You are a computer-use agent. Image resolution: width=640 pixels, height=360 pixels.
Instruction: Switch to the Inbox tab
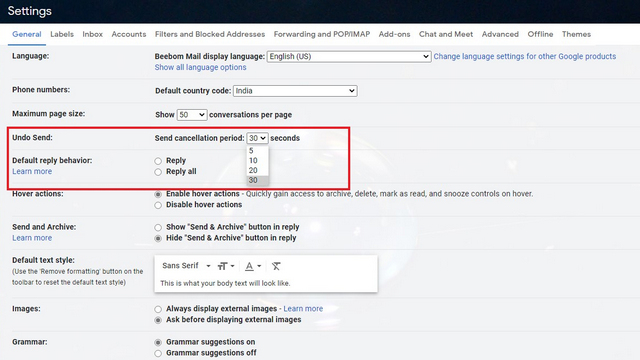pyautogui.click(x=93, y=34)
